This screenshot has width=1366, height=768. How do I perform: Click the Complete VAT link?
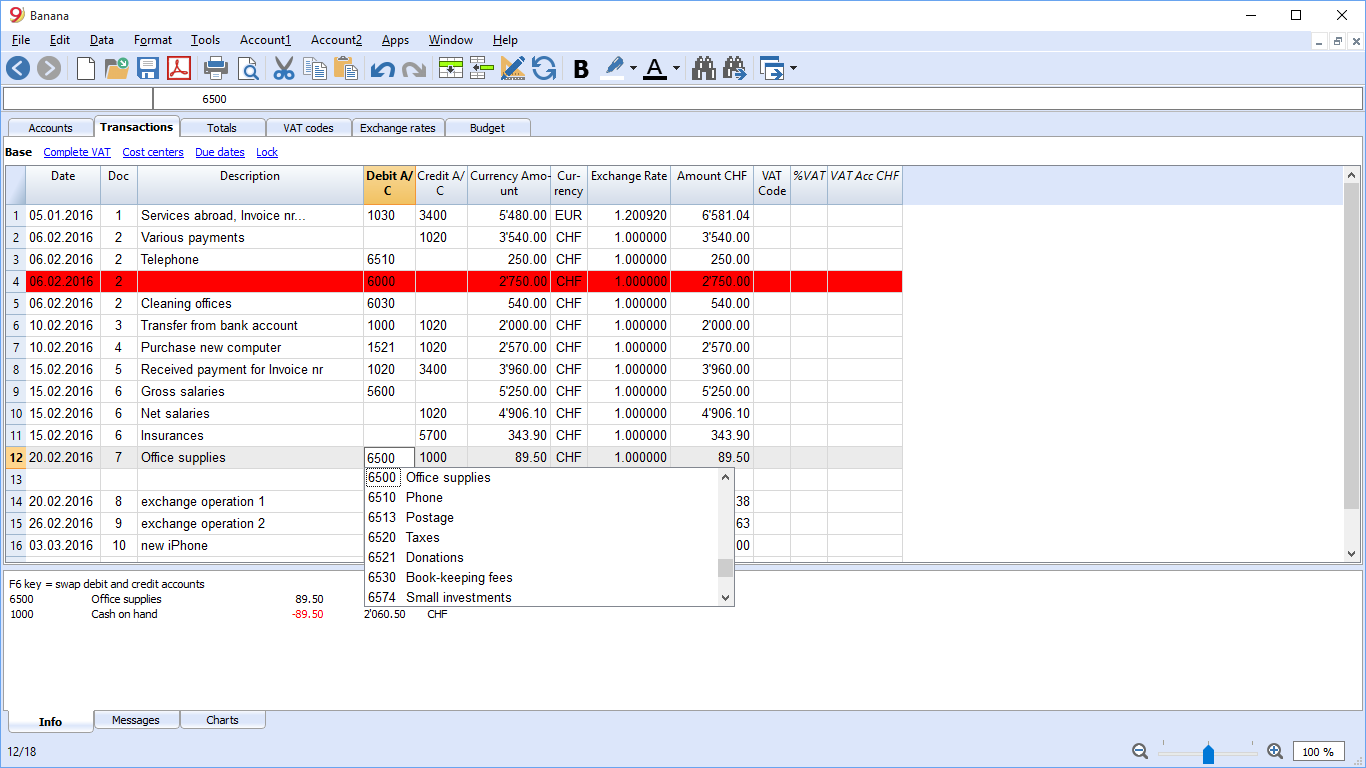coord(77,151)
